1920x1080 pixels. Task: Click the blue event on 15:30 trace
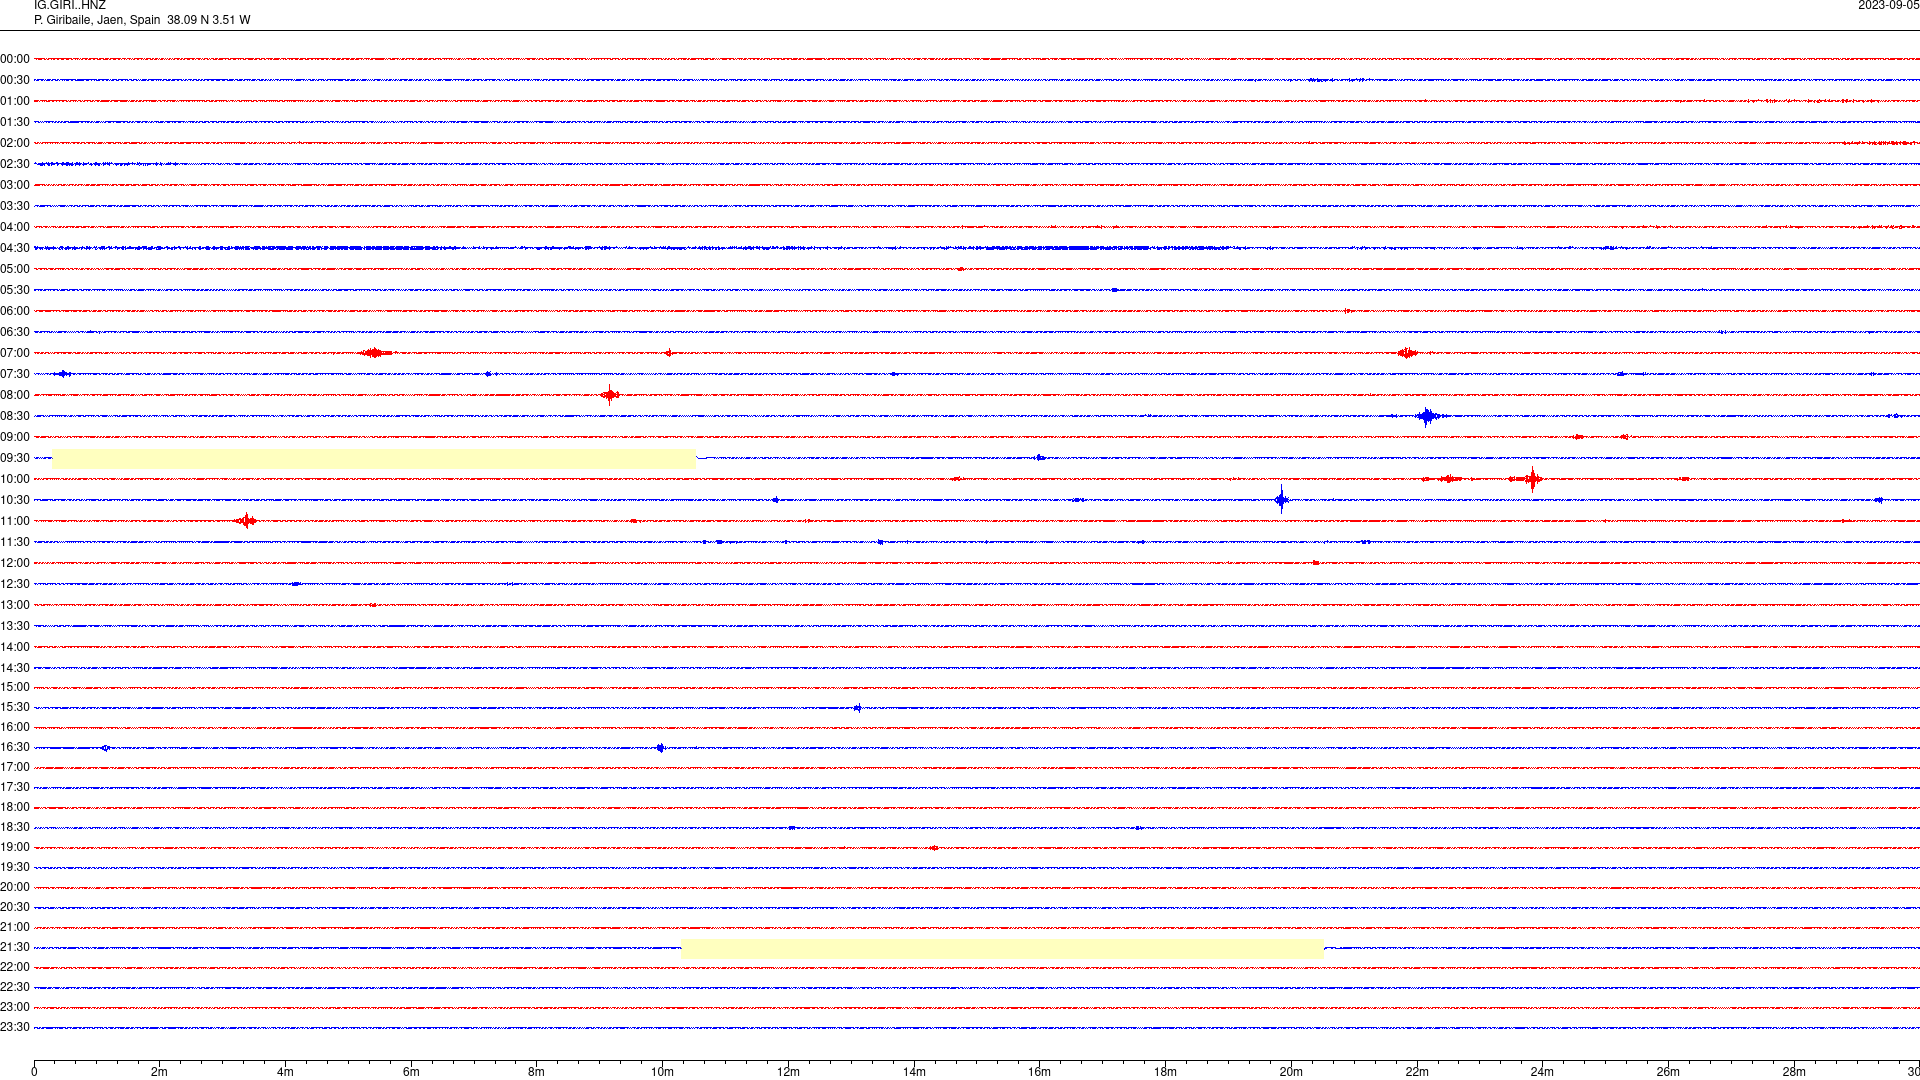click(x=857, y=708)
